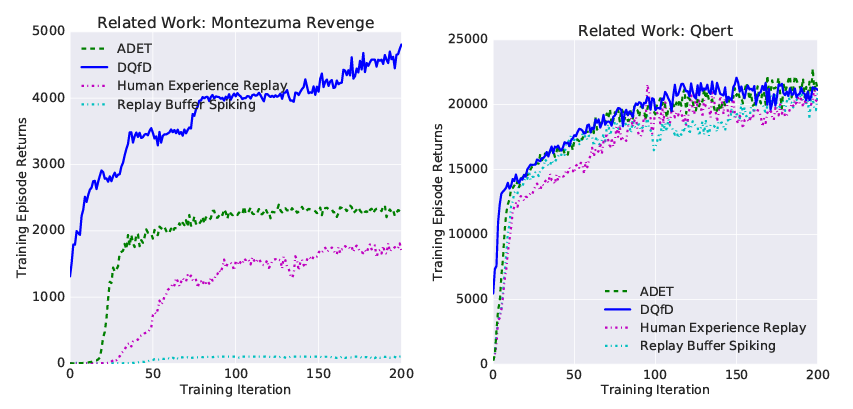The height and width of the screenshot is (409, 853).
Task: Click Replay Buffer Spiking label in Montezuma legend
Action: coord(186,104)
